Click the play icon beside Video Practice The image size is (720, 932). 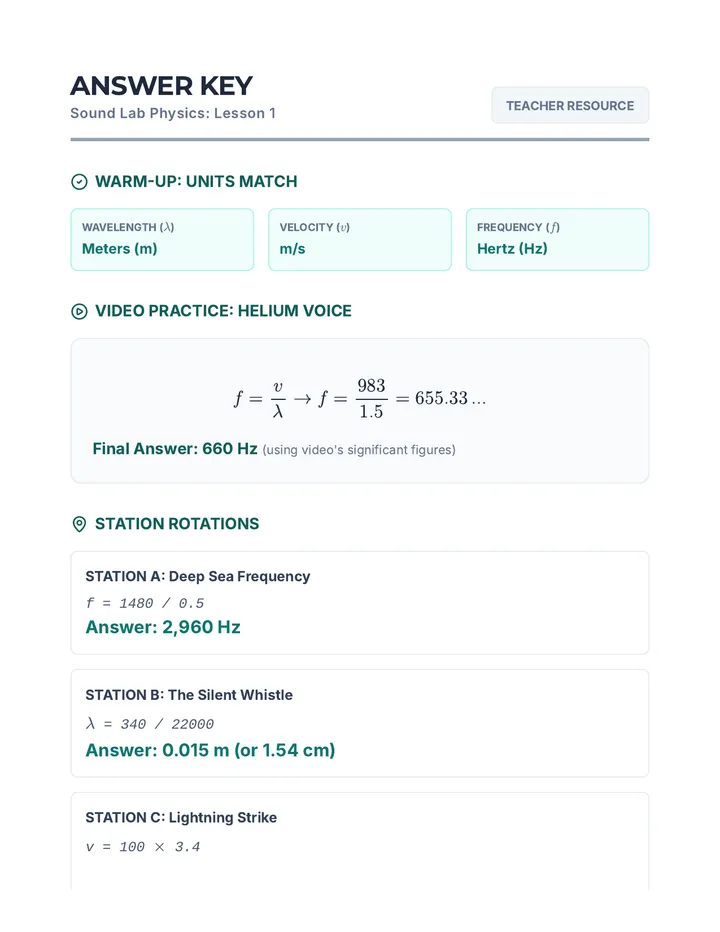pos(79,311)
